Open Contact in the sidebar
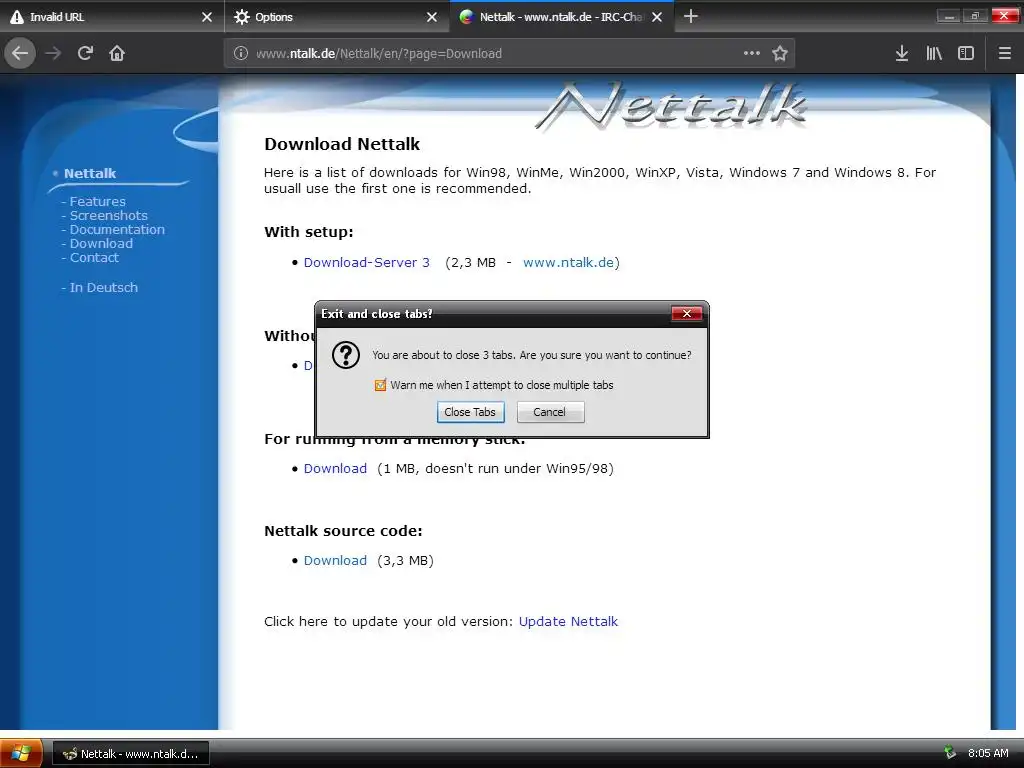This screenshot has height=768, width=1024. pyautogui.click(x=94, y=257)
